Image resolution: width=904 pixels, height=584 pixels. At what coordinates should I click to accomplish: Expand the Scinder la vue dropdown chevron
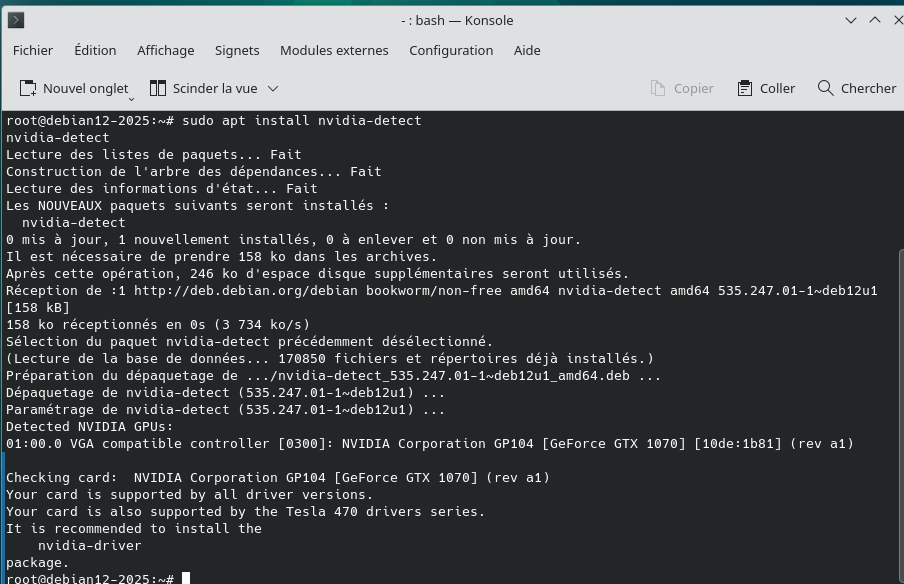273,88
